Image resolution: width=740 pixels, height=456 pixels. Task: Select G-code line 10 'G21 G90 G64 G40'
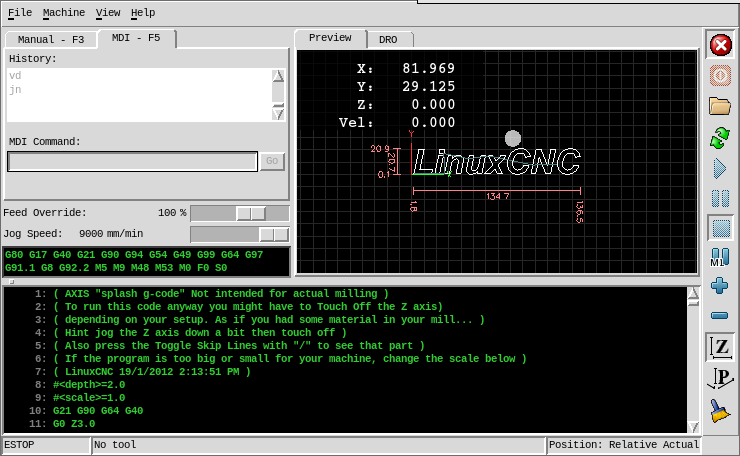pos(98,411)
